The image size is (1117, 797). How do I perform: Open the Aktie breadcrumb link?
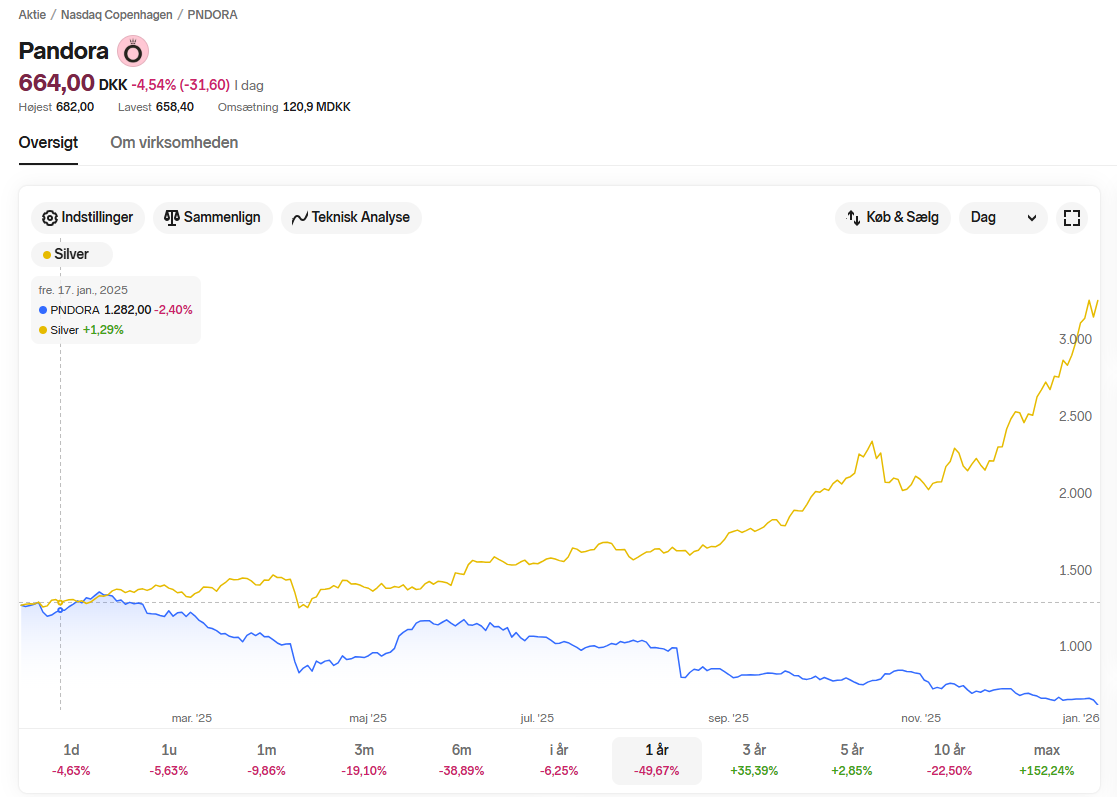(x=32, y=15)
